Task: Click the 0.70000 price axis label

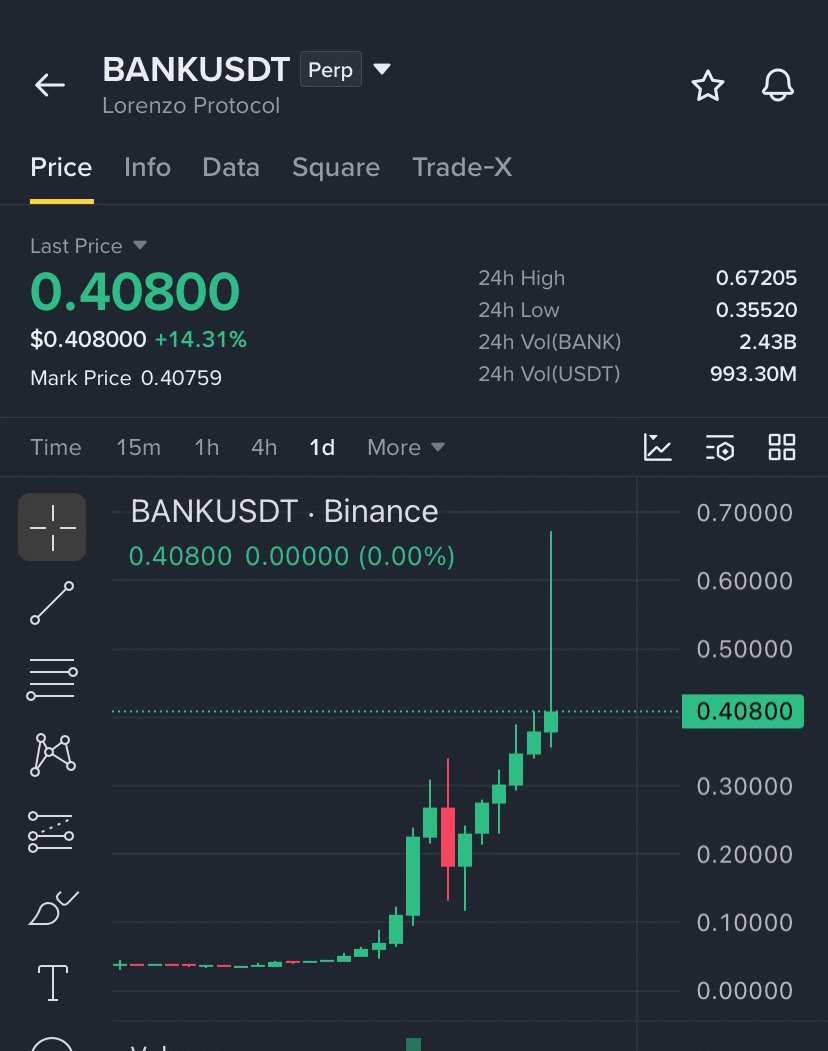Action: click(x=744, y=513)
